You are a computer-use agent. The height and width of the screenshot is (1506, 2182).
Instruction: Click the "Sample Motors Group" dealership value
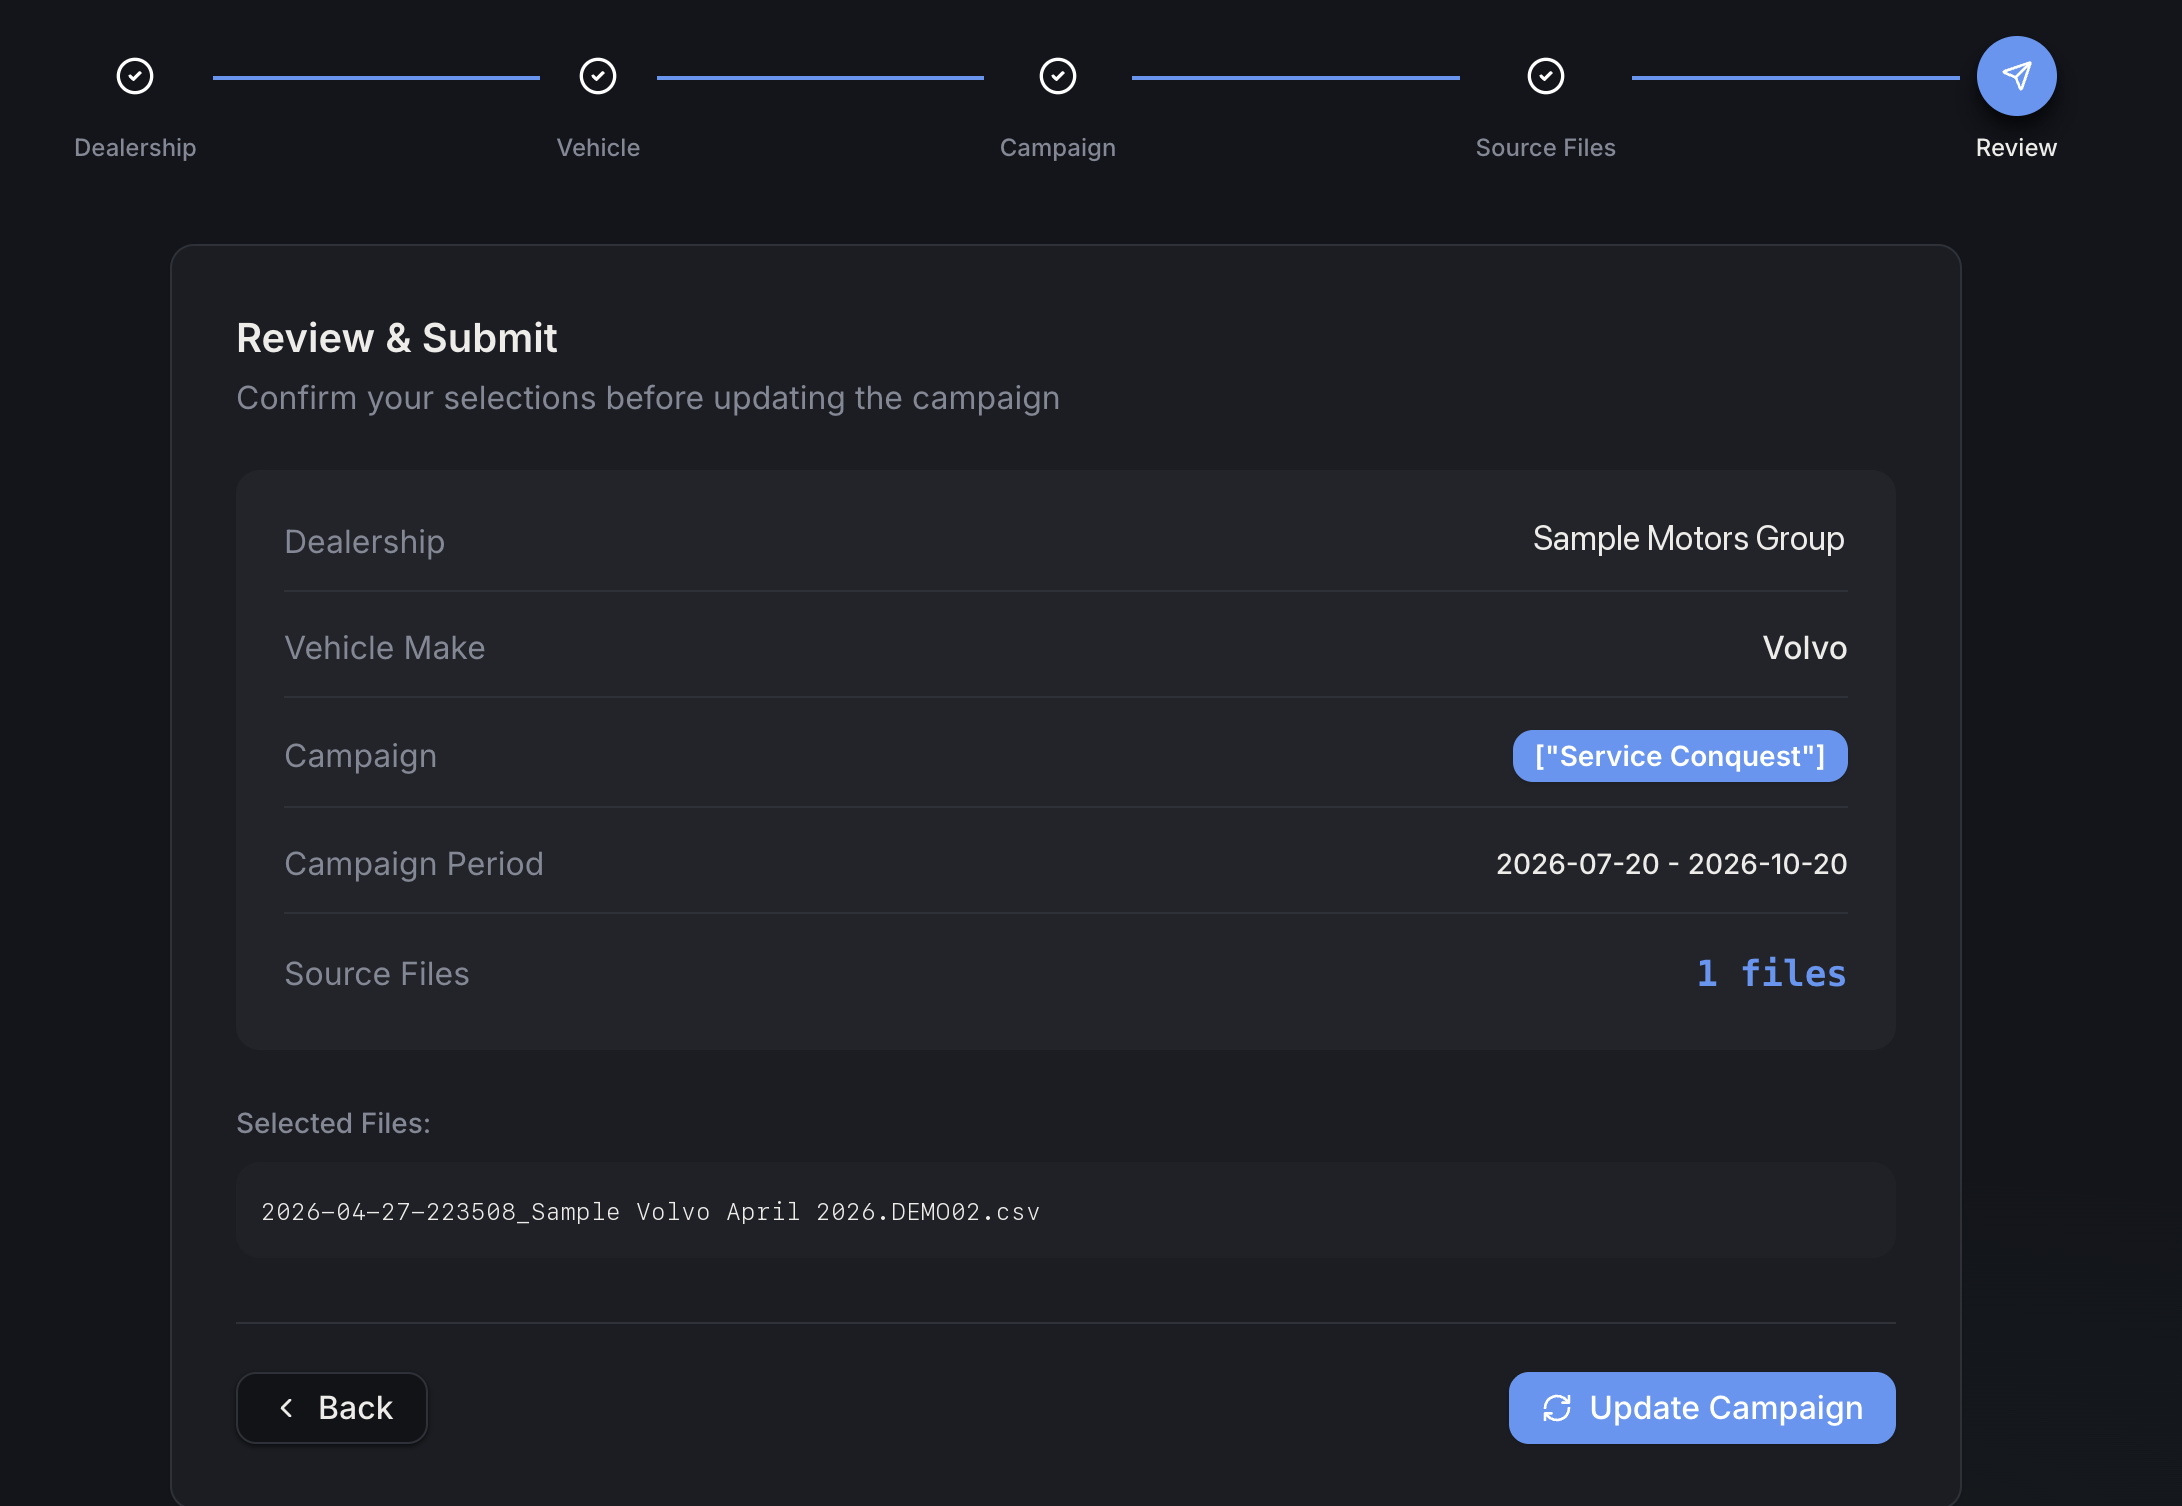click(1689, 539)
